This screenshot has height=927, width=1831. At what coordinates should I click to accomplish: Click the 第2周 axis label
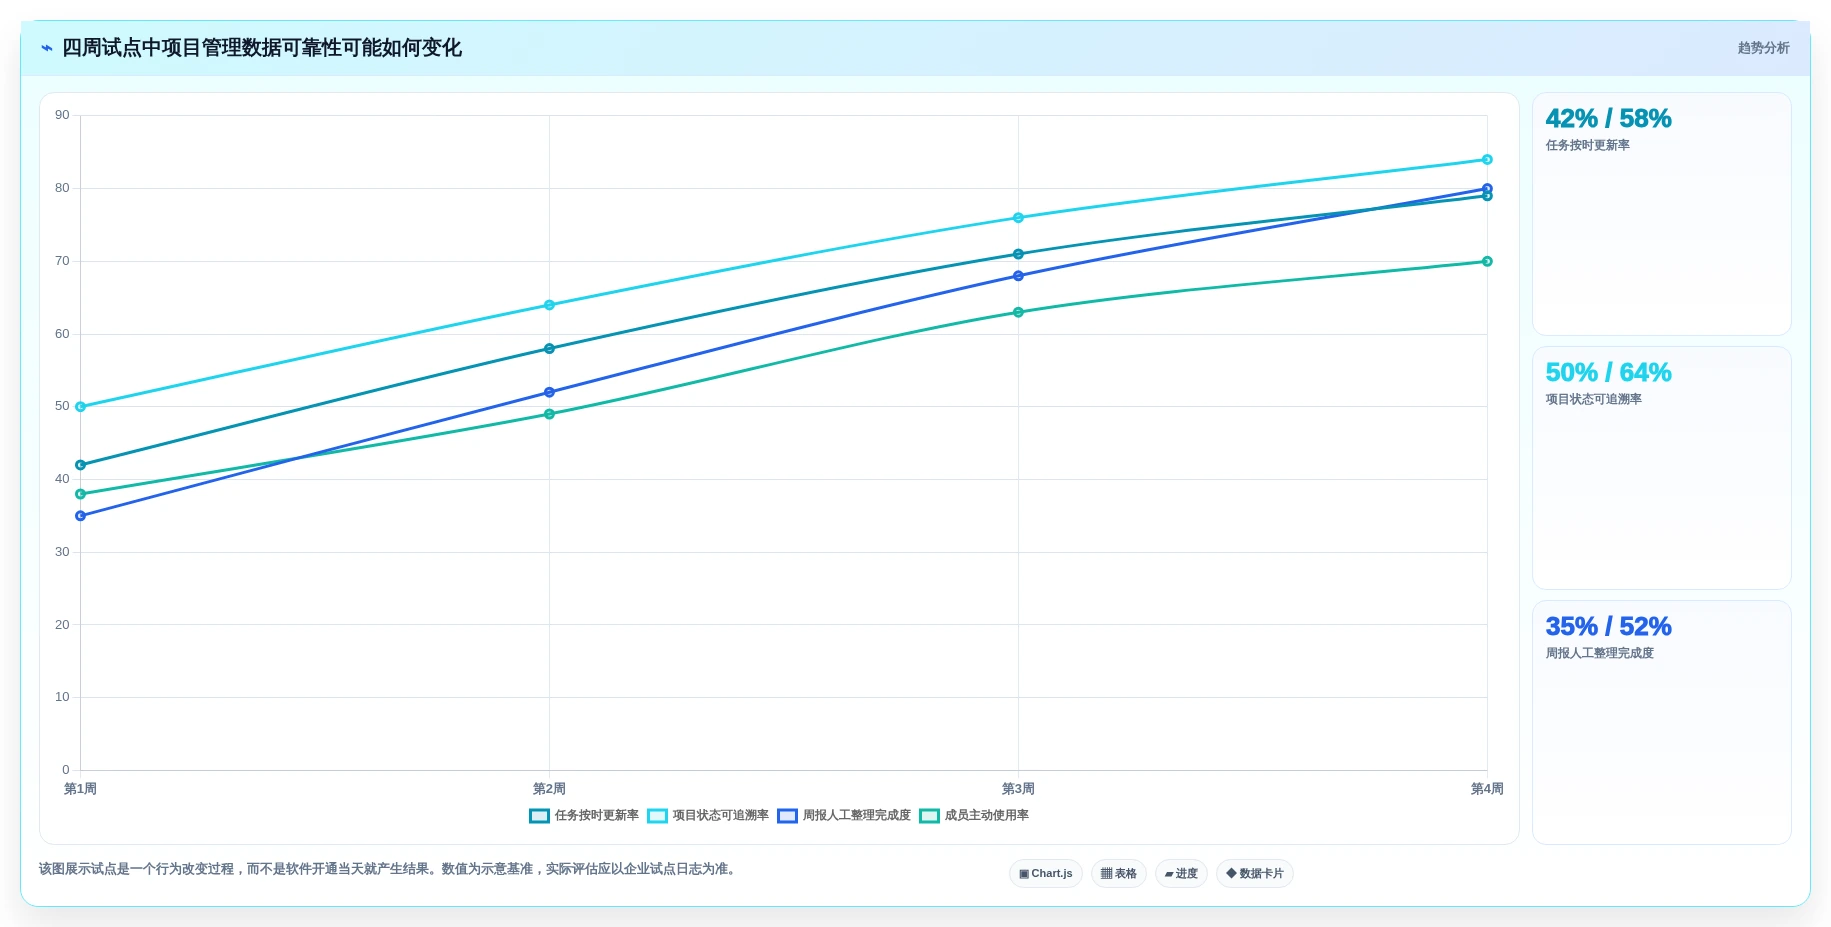pos(549,789)
